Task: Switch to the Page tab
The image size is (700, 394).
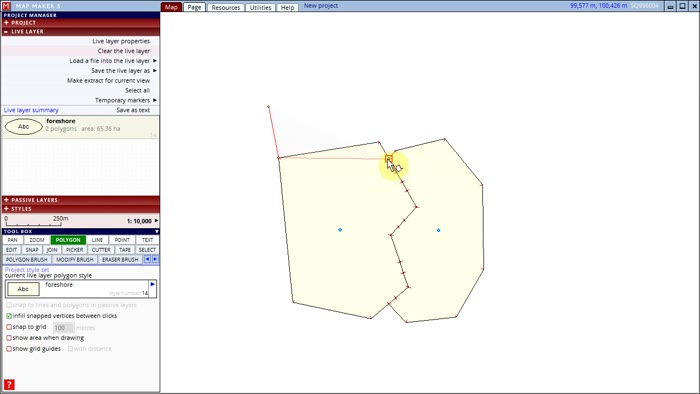Action: 194,7
